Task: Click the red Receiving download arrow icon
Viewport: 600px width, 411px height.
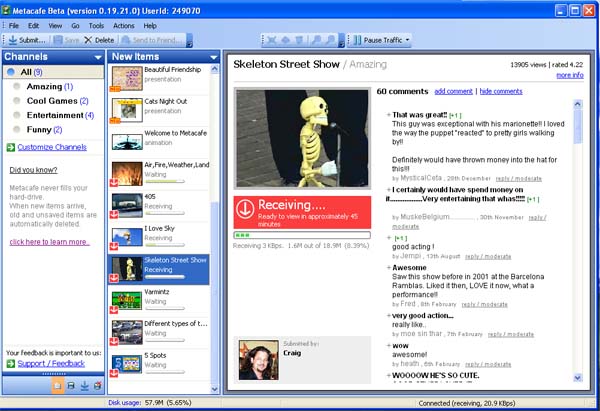Action: [x=245, y=209]
